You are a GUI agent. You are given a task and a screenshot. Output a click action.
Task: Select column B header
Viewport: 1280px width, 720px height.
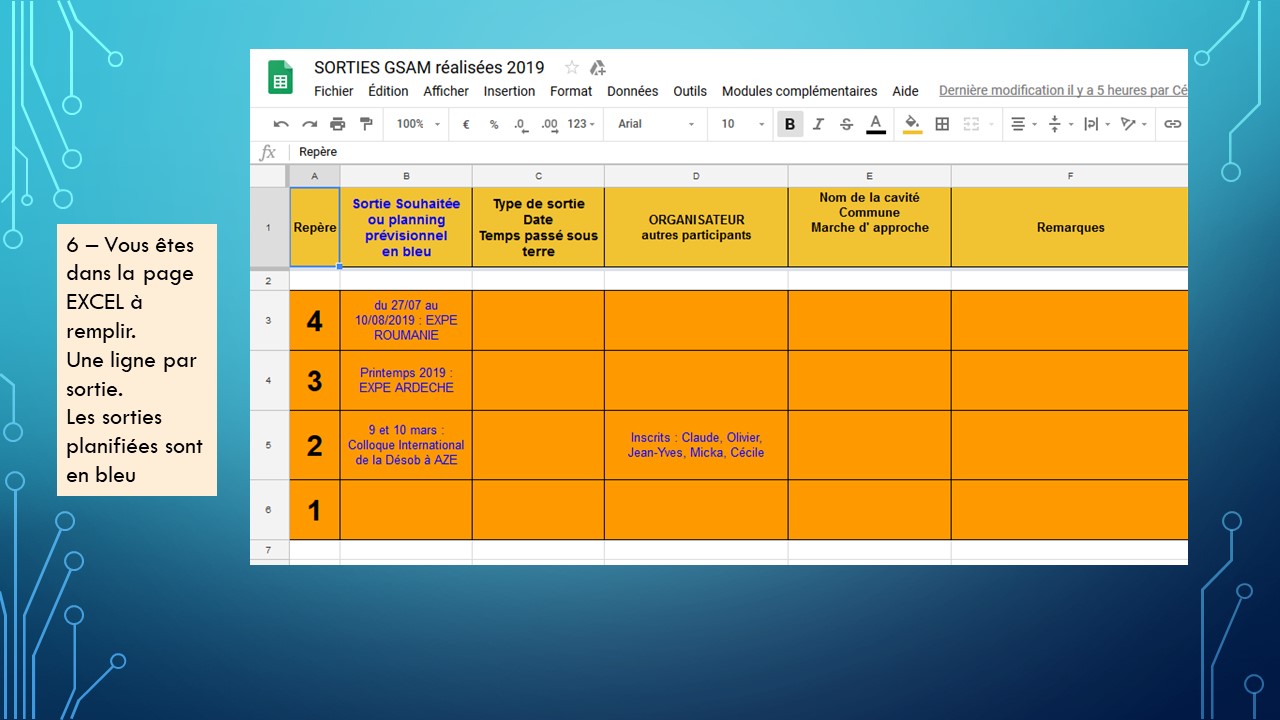pos(406,176)
